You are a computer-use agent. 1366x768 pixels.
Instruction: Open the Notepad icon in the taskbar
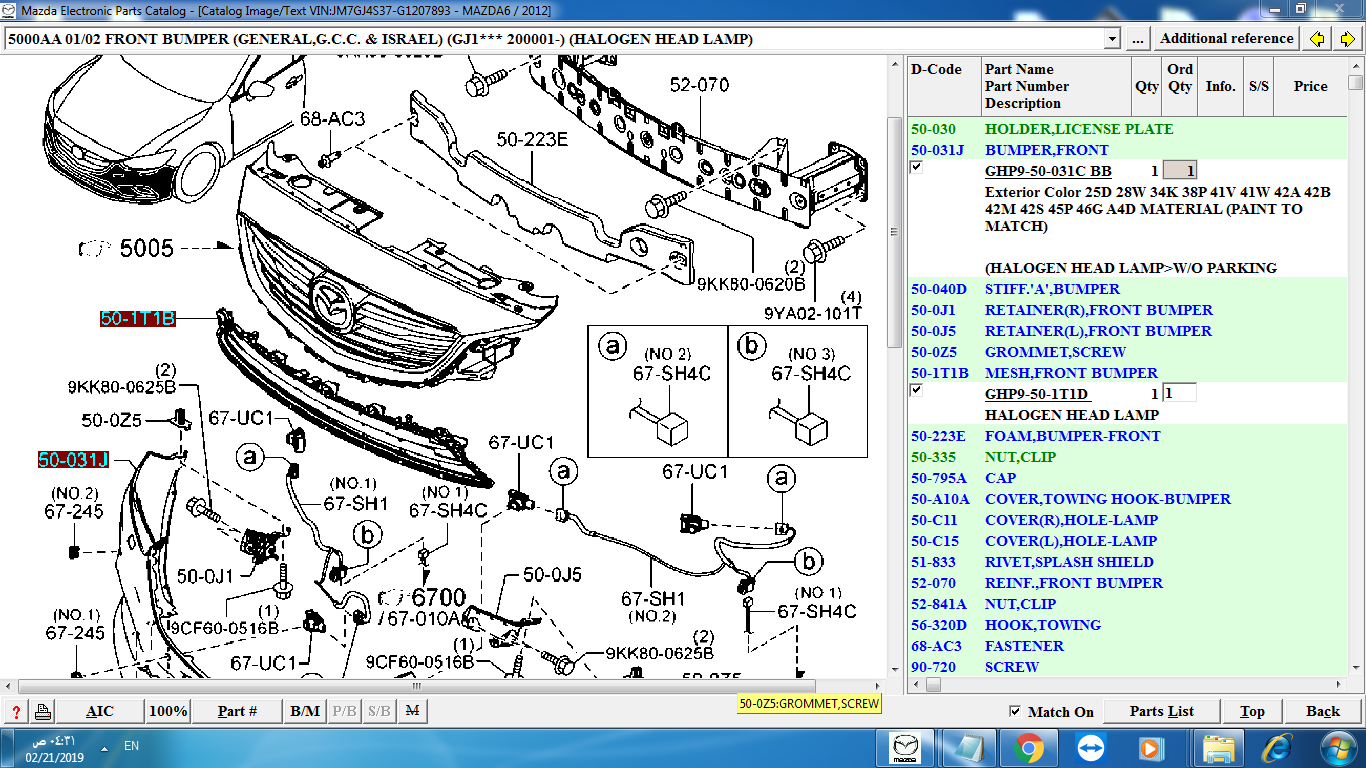[x=967, y=747]
